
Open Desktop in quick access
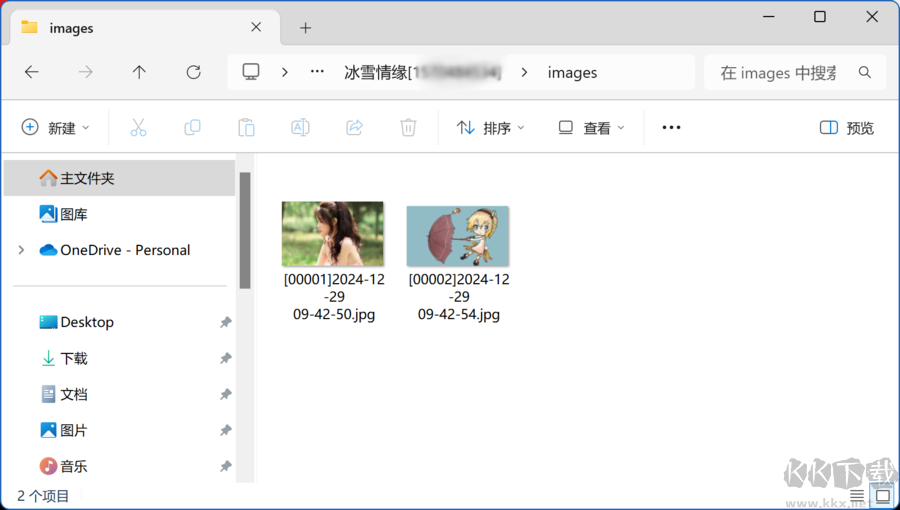point(76,322)
